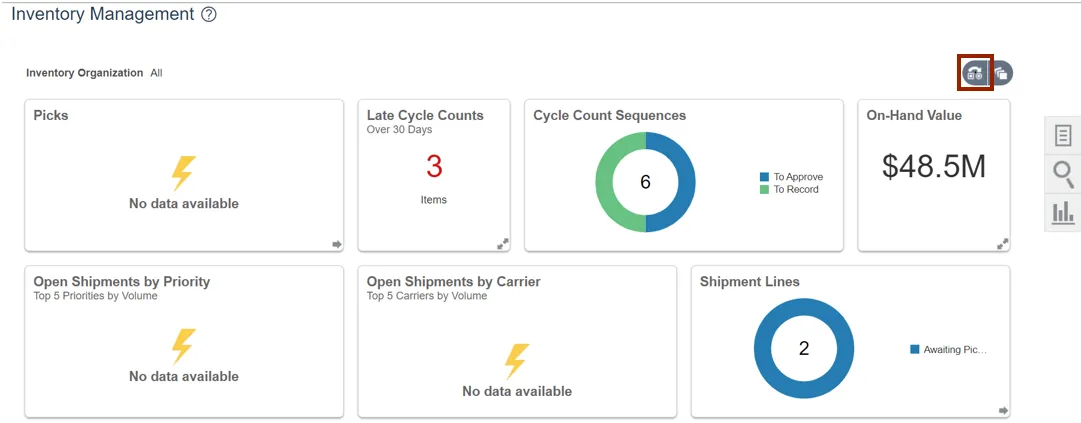
Task: Expand the On-Hand Value card
Action: pos(1003,243)
